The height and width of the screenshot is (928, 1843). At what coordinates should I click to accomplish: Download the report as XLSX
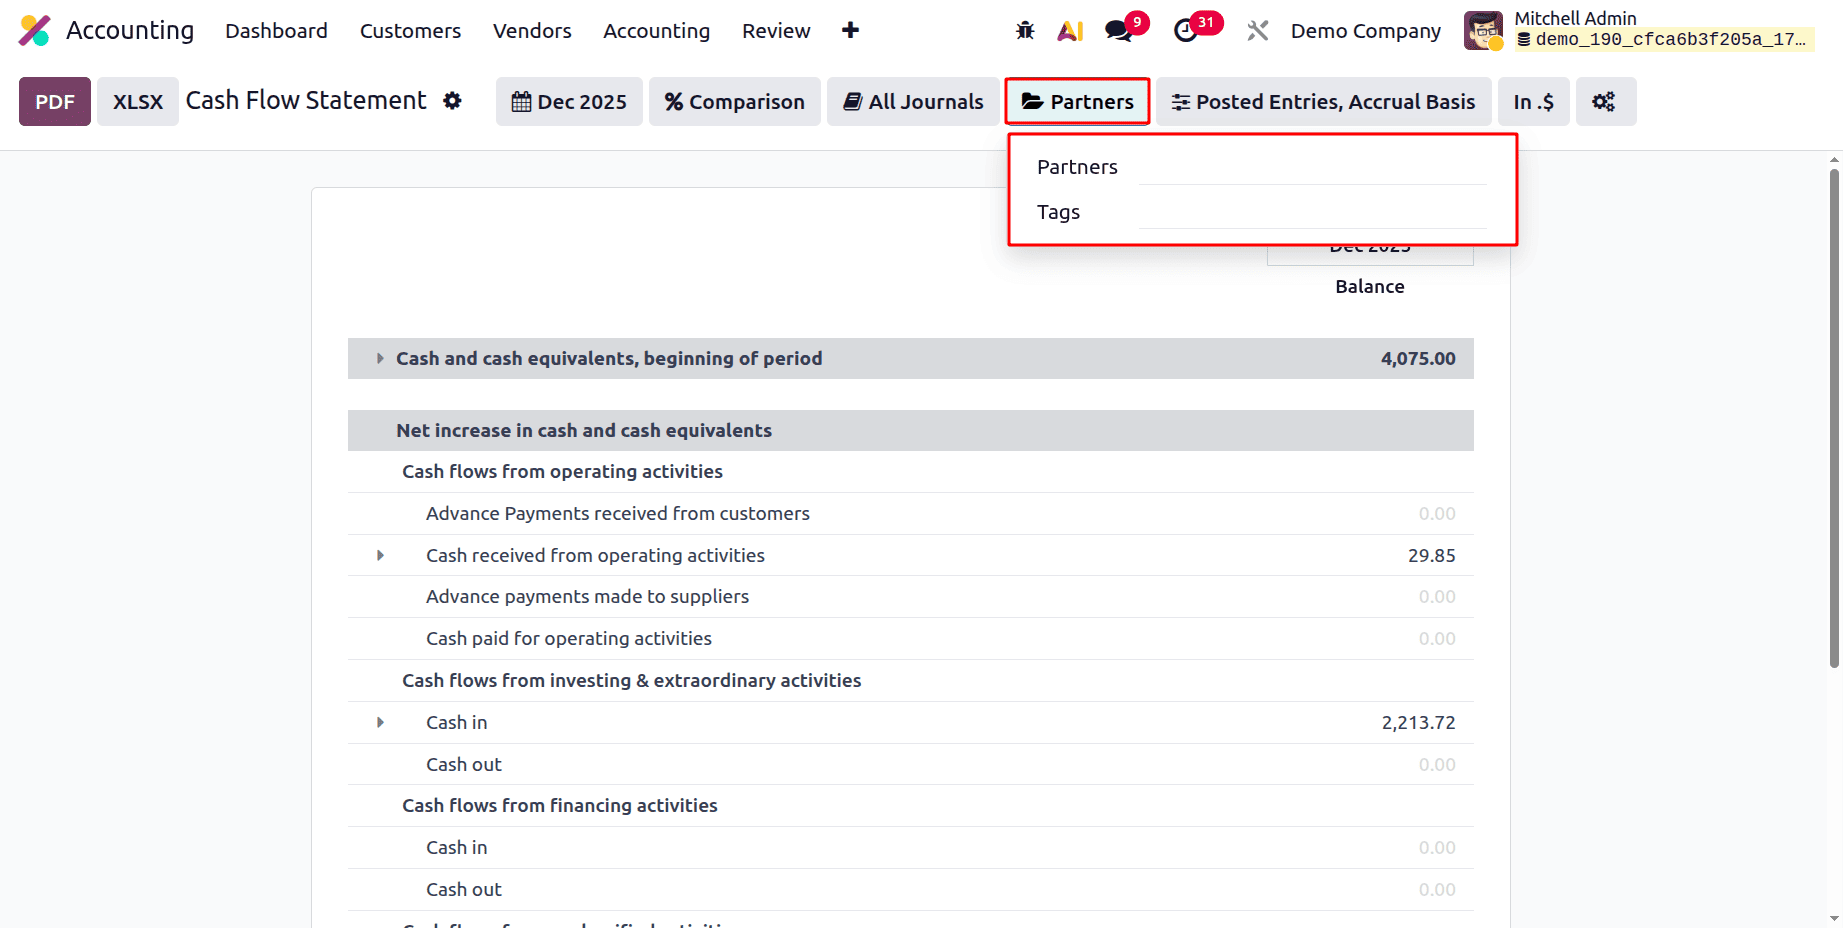coord(137,100)
